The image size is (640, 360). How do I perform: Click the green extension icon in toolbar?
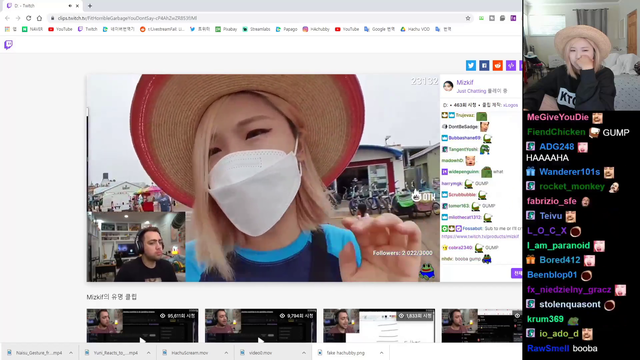tap(481, 18)
